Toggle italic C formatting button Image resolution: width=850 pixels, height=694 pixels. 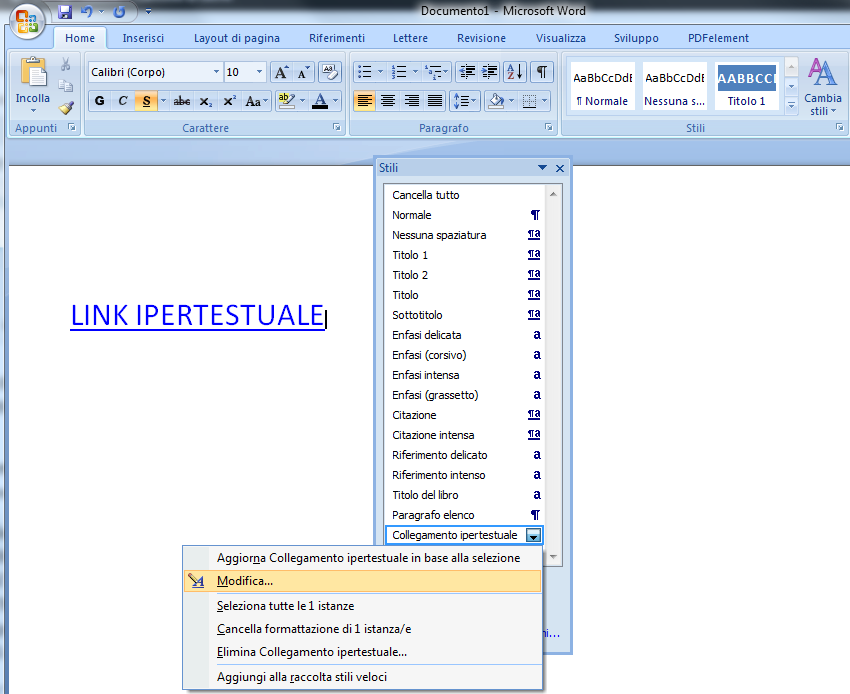[123, 101]
